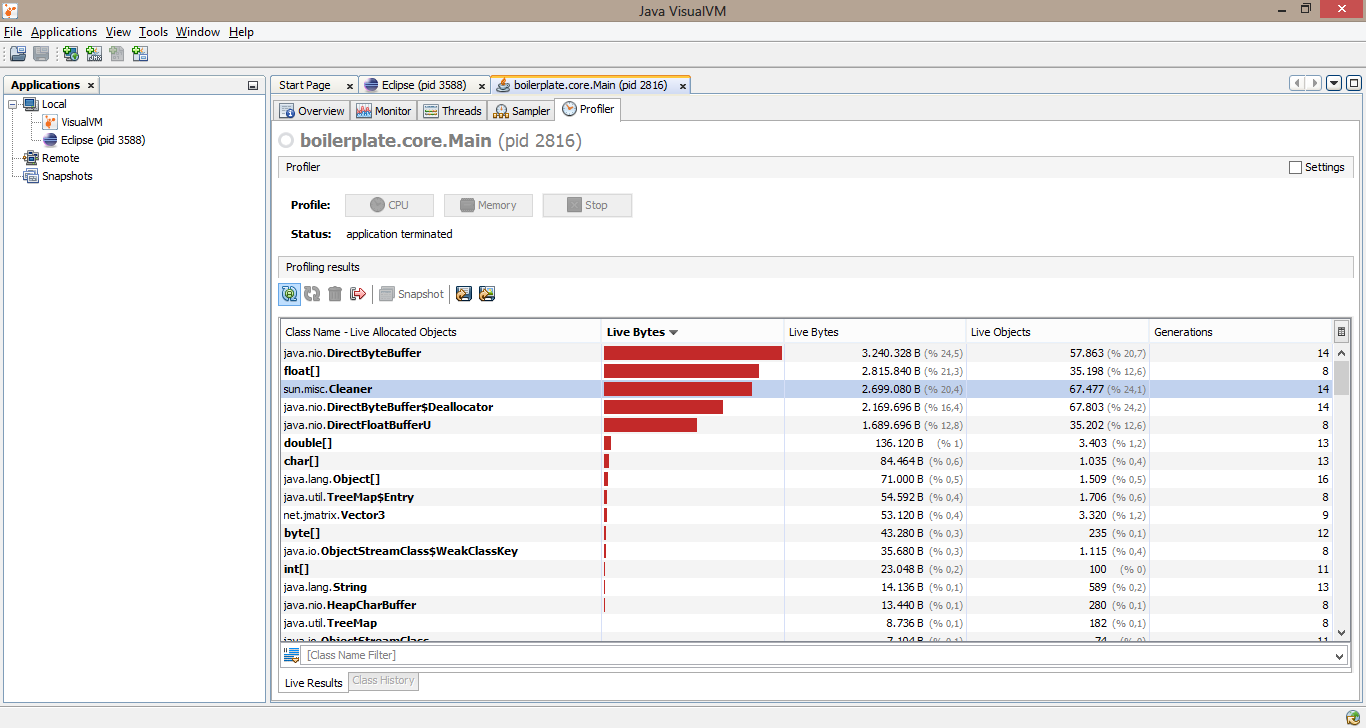The image size is (1366, 728).
Task: Click the Live Objects column header
Action: pos(1058,332)
